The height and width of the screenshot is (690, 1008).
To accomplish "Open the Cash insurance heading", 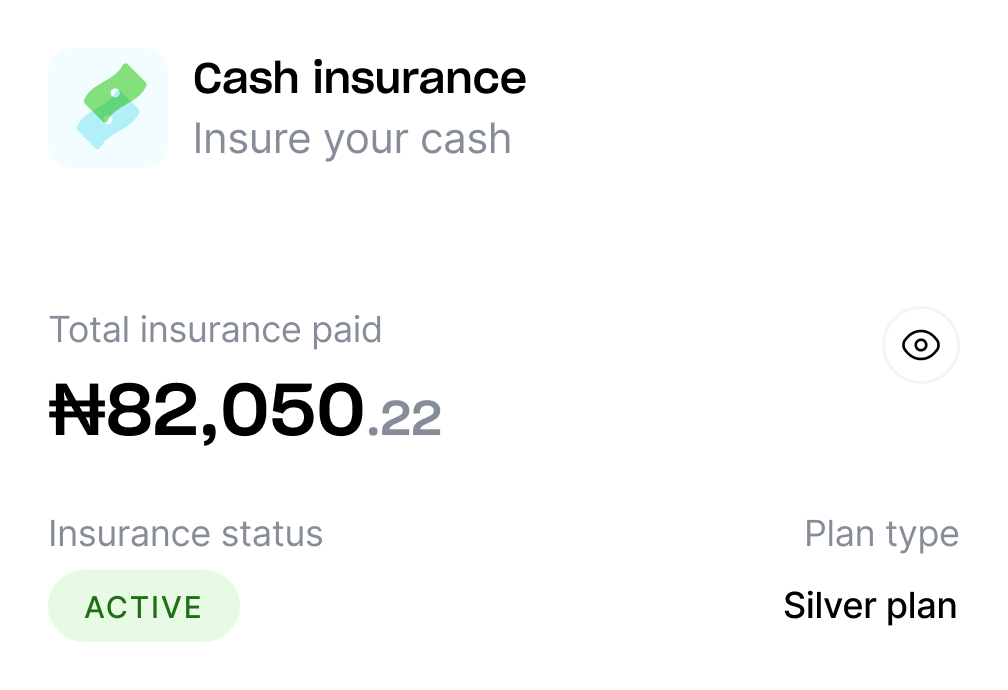I will [x=359, y=78].
